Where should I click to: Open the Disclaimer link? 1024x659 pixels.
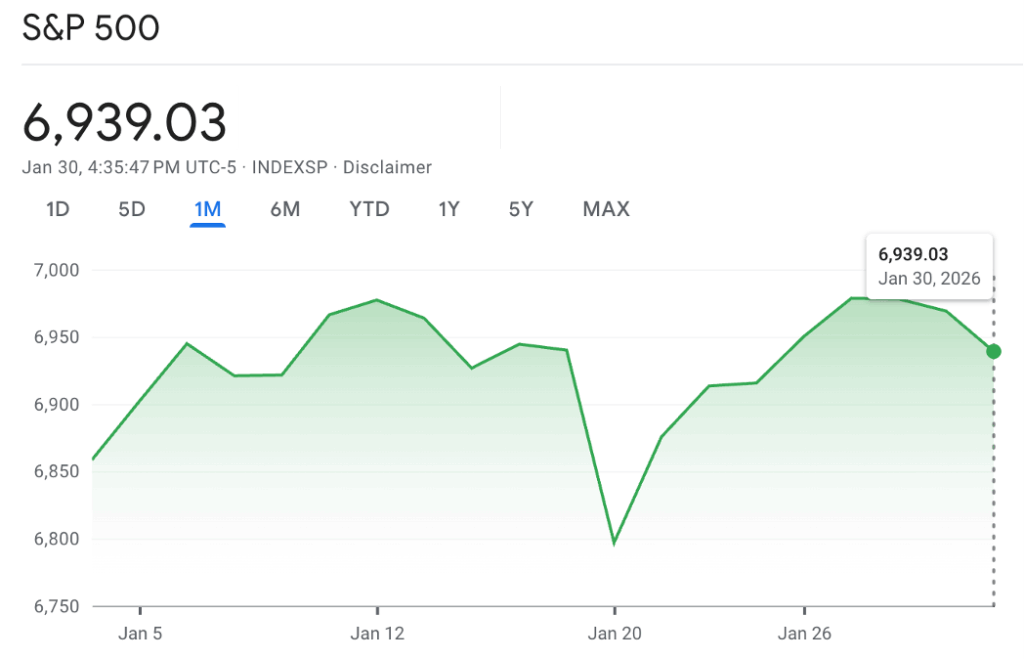(387, 167)
